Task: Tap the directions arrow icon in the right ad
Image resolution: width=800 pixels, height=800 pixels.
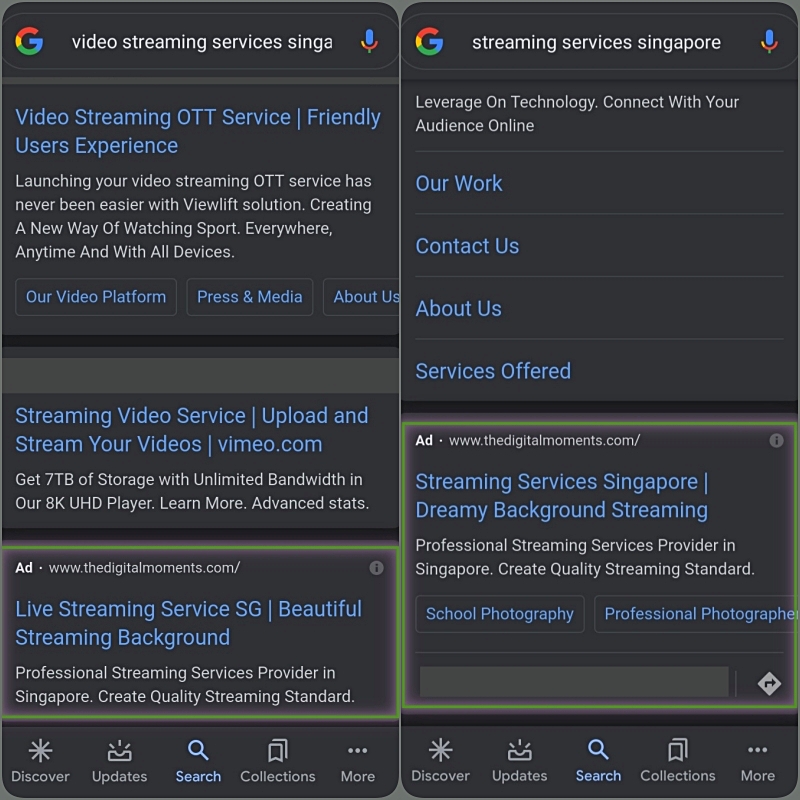Action: 769,683
